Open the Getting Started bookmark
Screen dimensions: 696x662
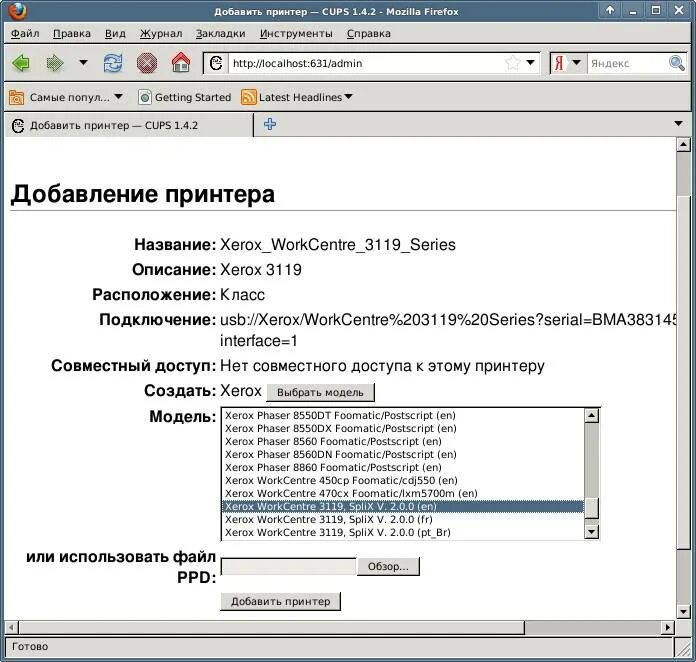point(185,97)
